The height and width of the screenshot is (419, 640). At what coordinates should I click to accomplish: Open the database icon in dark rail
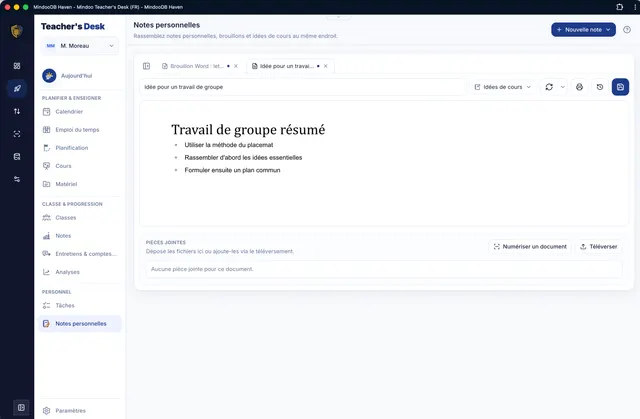17,157
